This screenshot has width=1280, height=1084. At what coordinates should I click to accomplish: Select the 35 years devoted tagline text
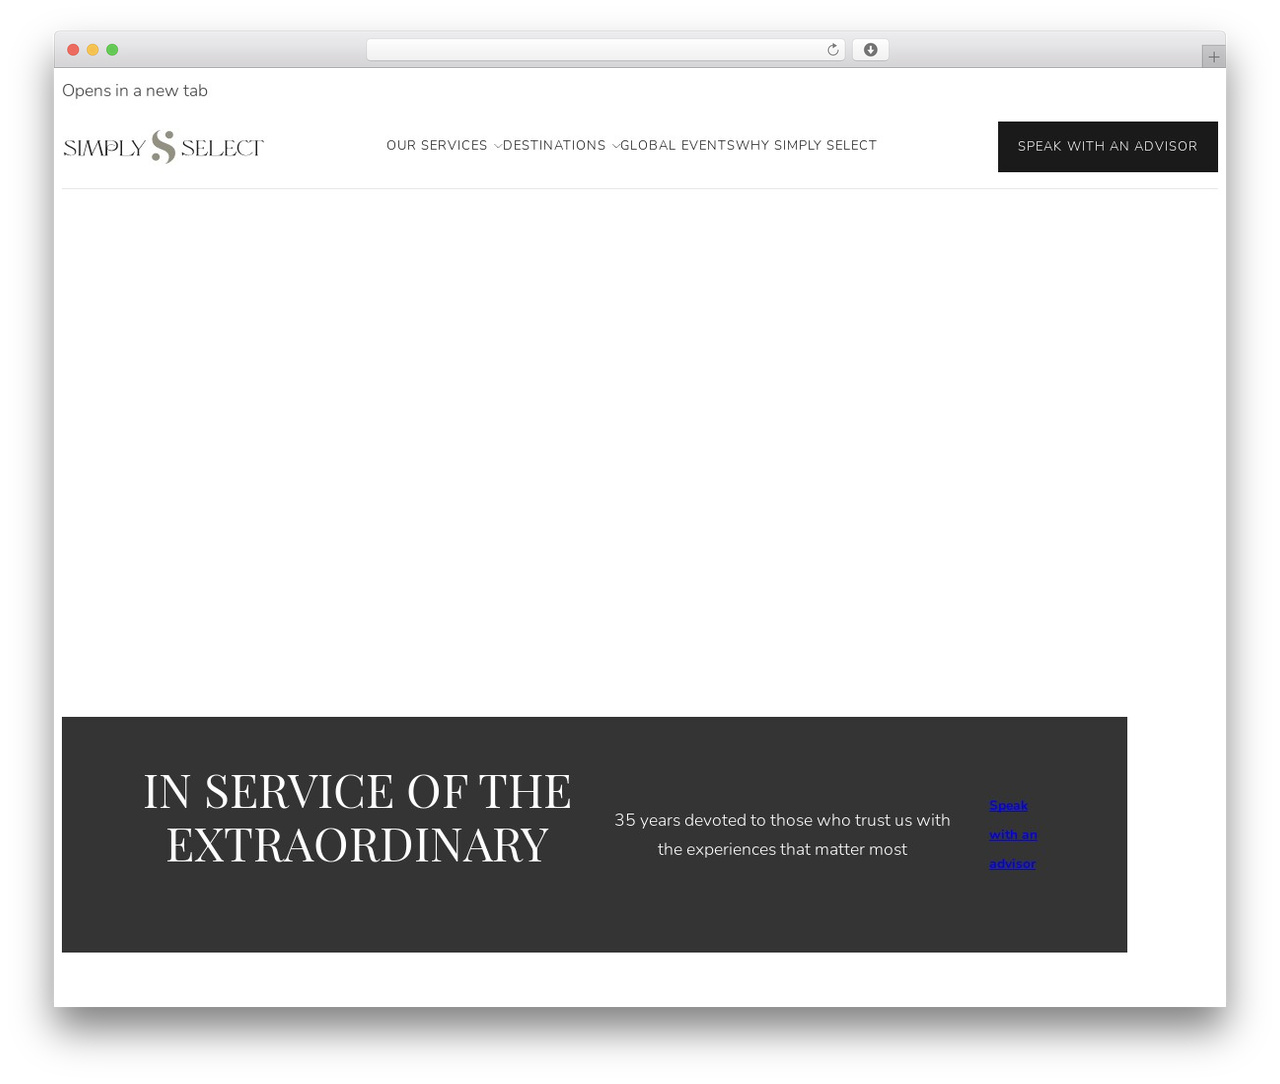pos(782,834)
